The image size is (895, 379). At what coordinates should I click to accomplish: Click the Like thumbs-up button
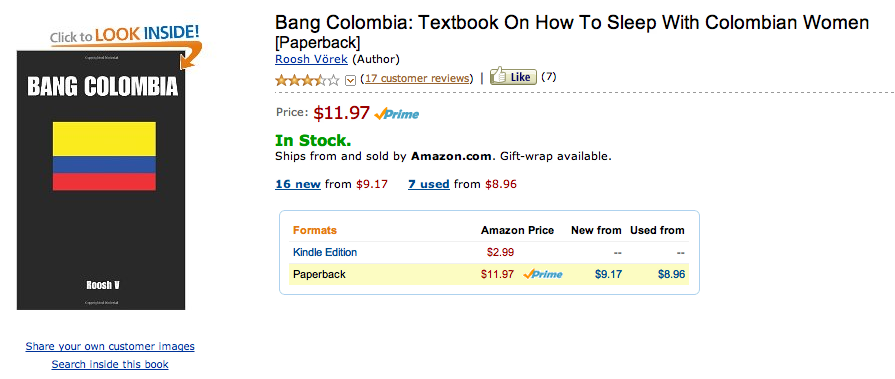(x=513, y=76)
